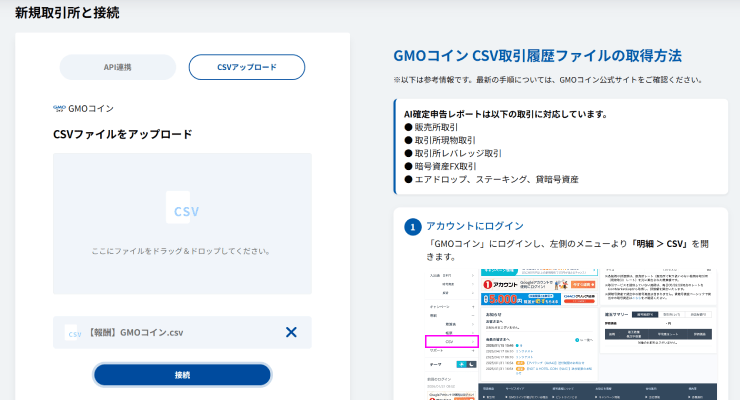Image resolution: width=740 pixels, height=400 pixels.
Task: Select the 【報酬】GMOコイン.csv file name
Action: pyautogui.click(x=138, y=333)
